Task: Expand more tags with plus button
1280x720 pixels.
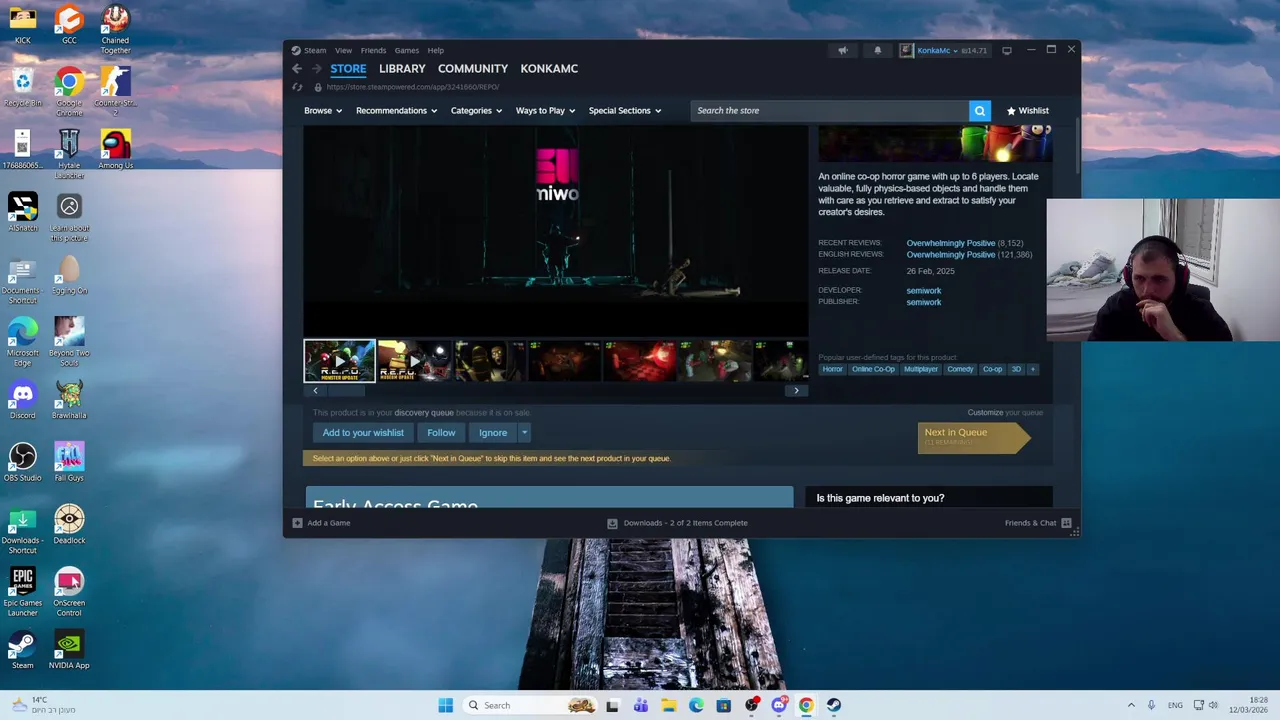Action: pyautogui.click(x=1033, y=369)
